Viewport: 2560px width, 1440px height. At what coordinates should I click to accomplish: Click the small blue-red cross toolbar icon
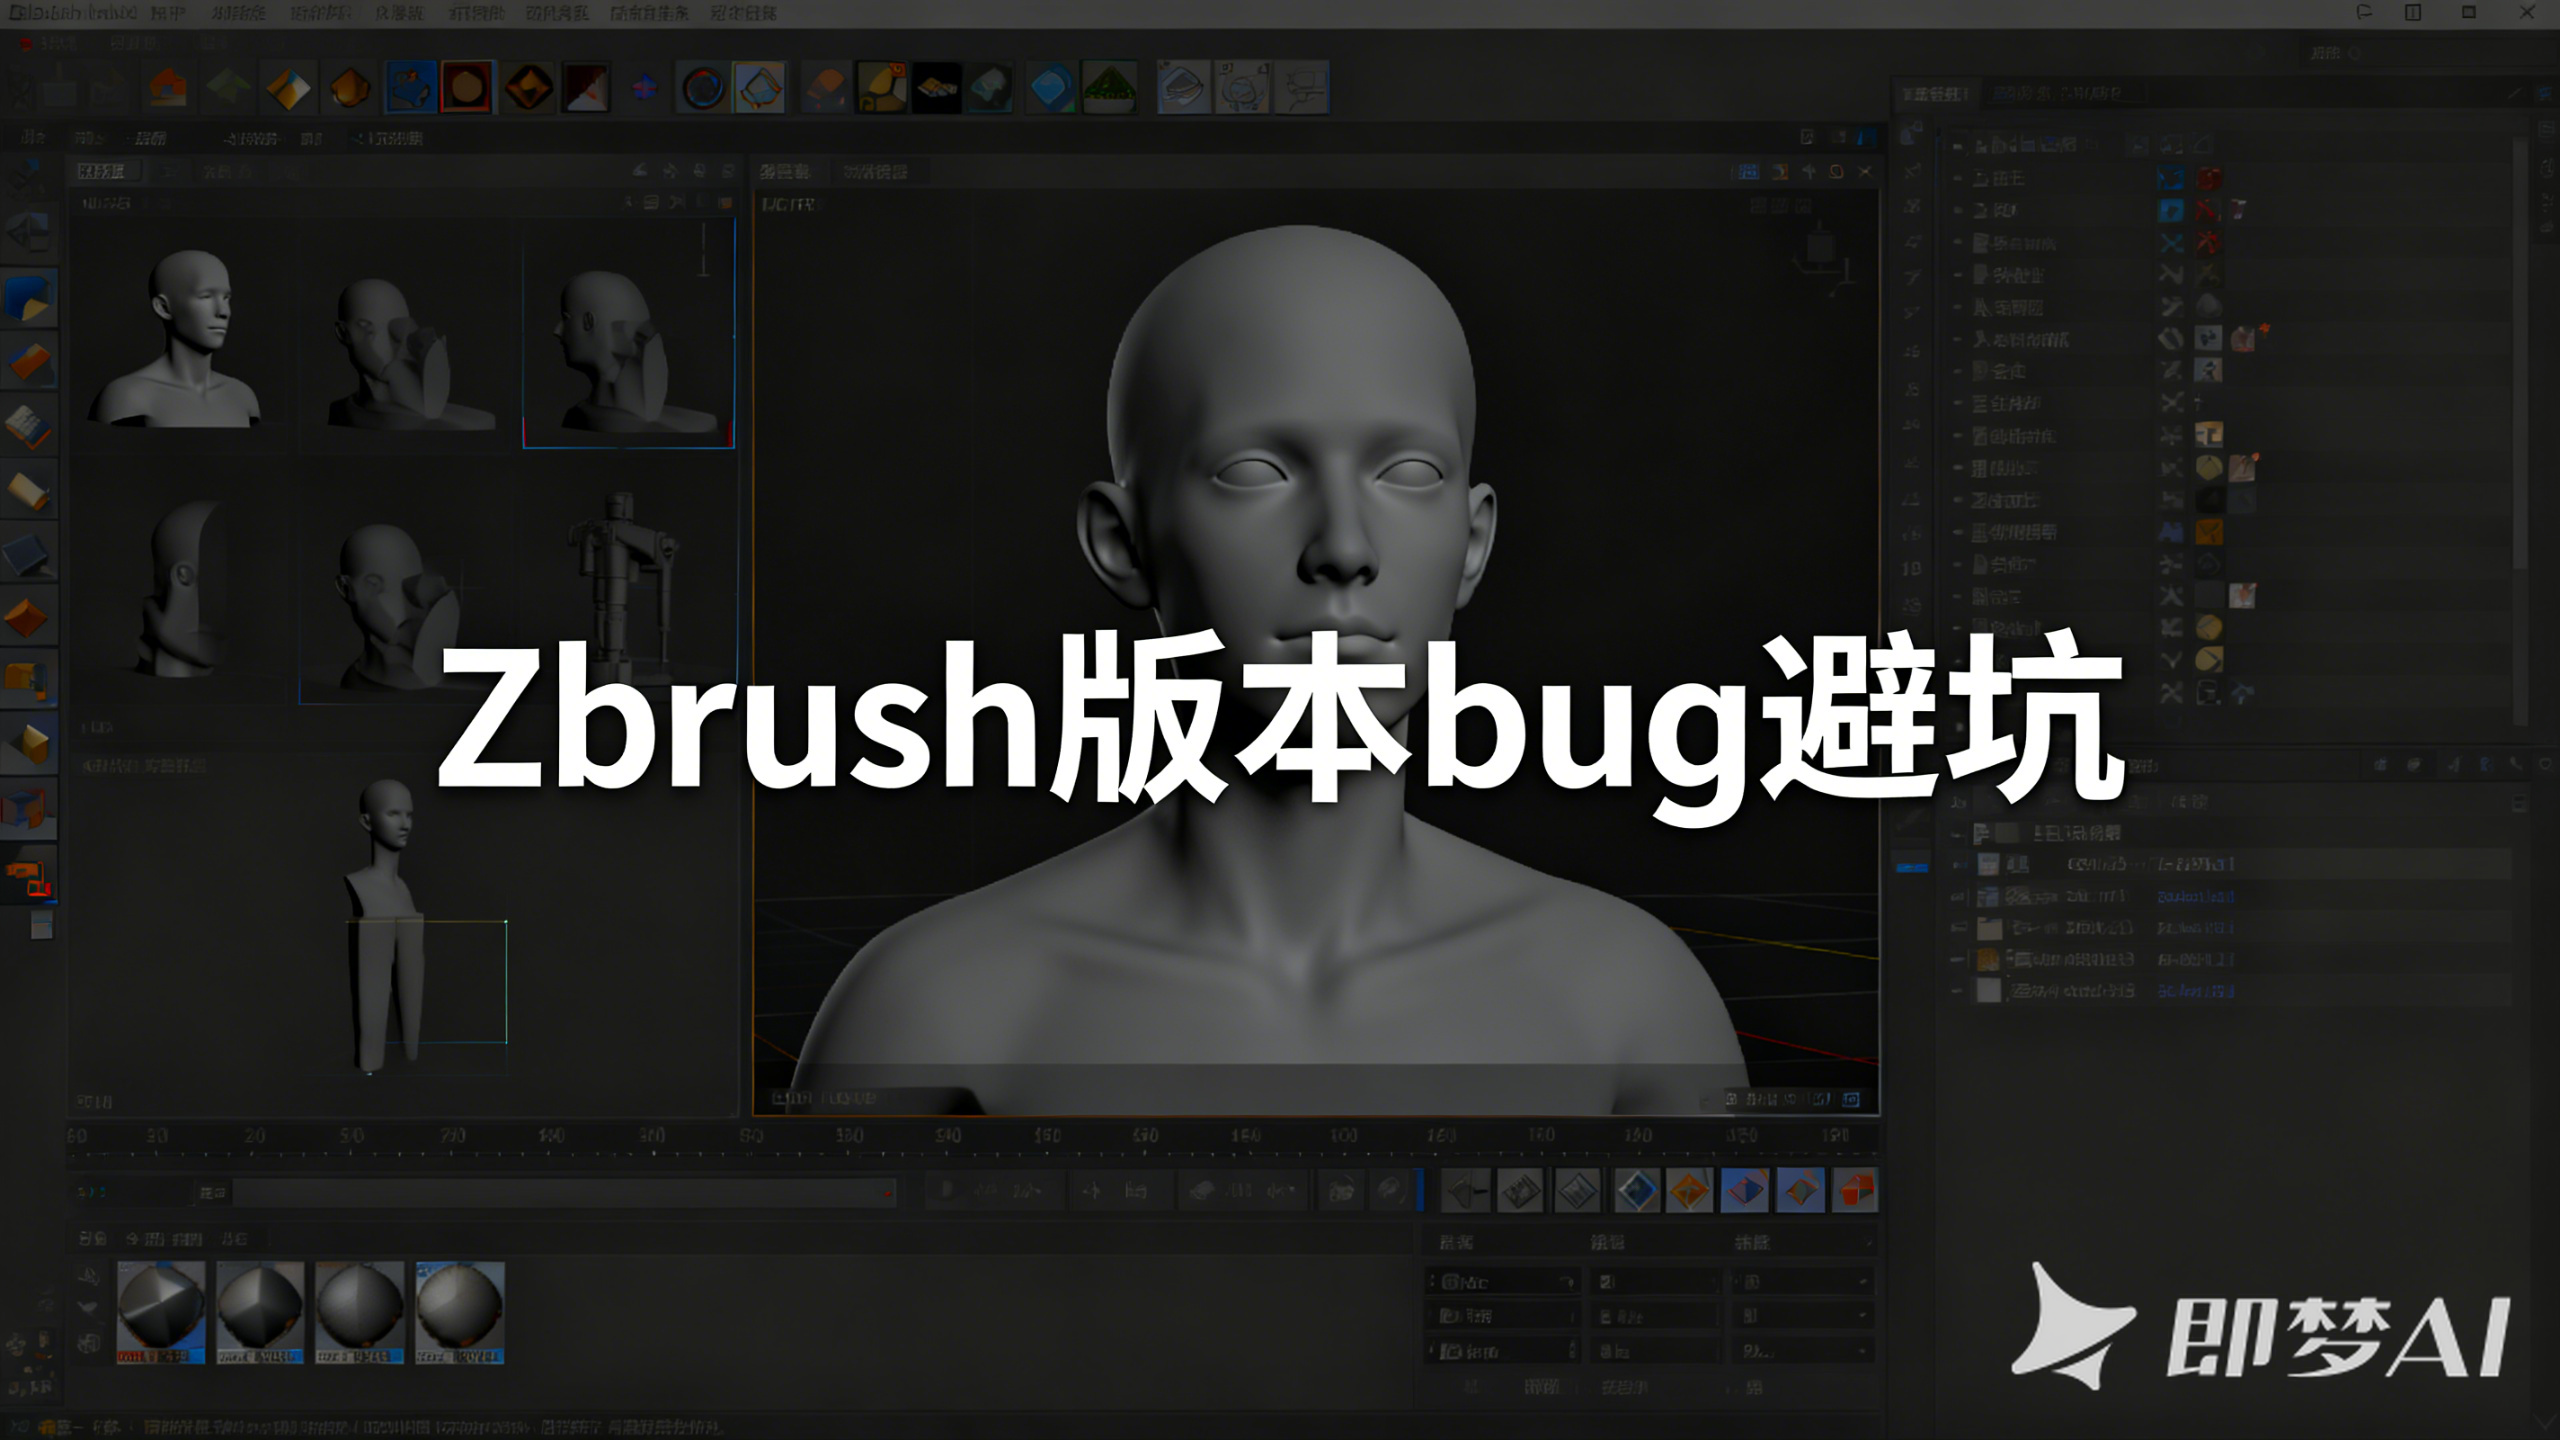(x=645, y=89)
